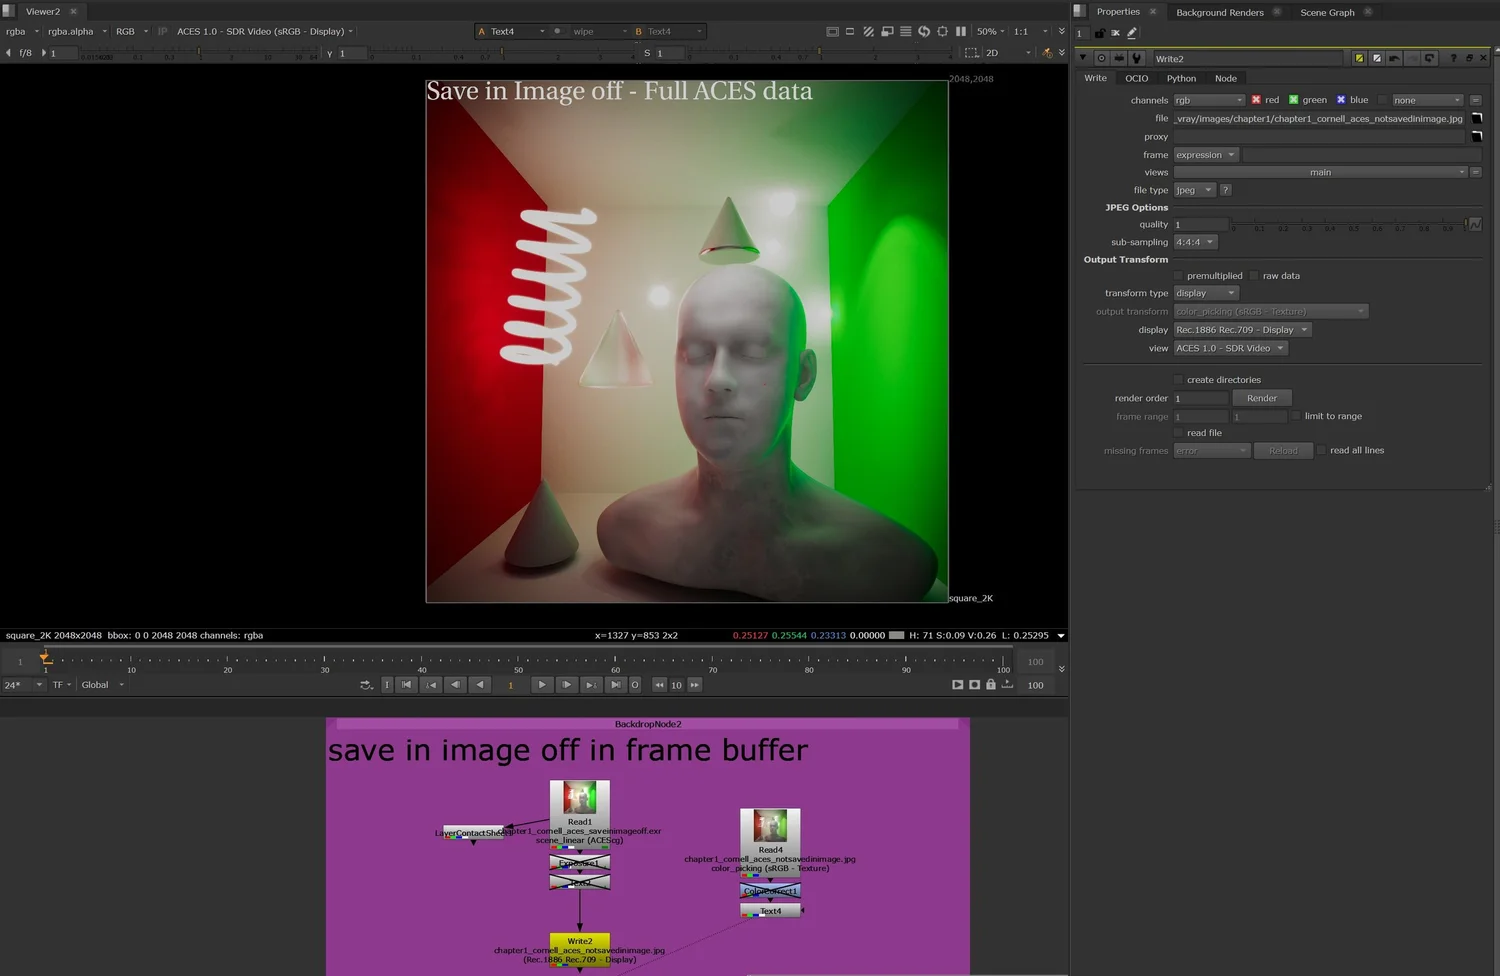This screenshot has width=1500, height=976.
Task: Open the sub-sampling dropdown showing 4:4:4
Action: click(x=1196, y=242)
